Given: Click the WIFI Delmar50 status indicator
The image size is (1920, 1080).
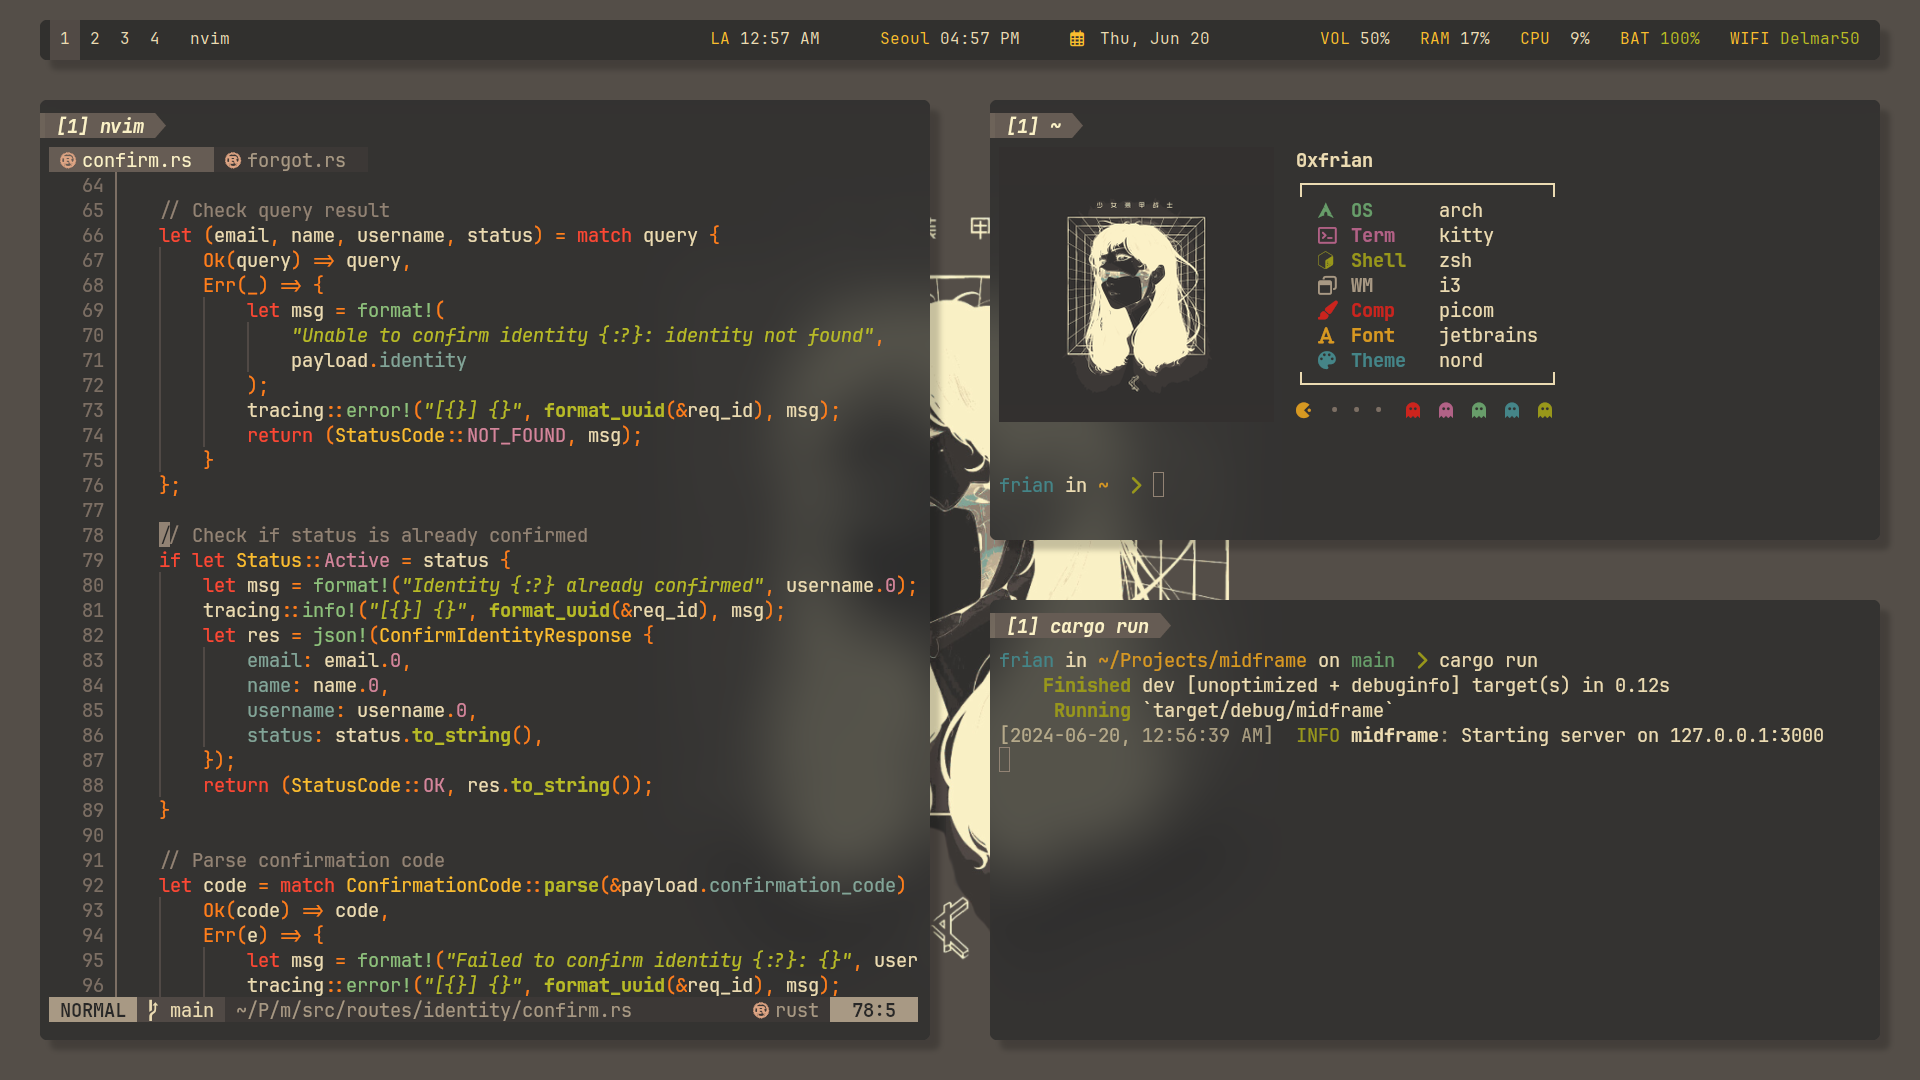Looking at the screenshot, I should tap(1794, 39).
